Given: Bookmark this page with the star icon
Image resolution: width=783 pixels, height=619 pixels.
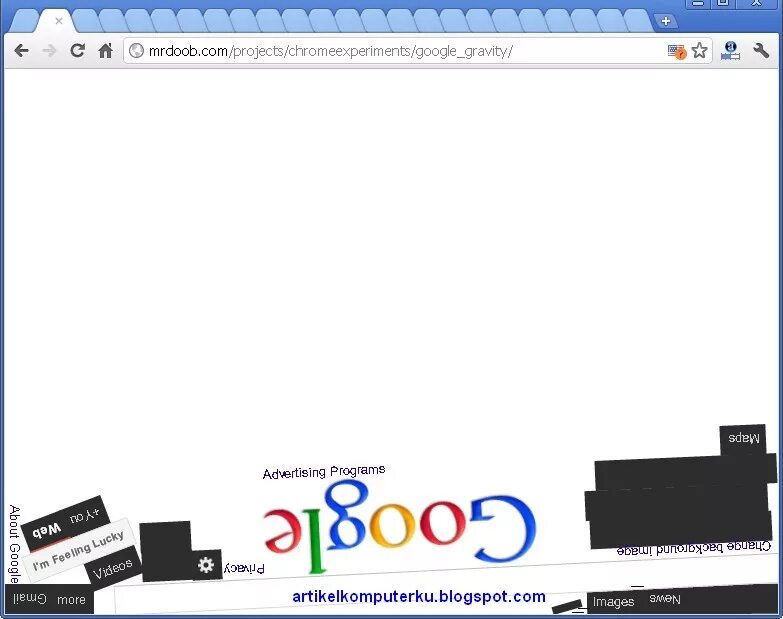Looking at the screenshot, I should (x=700, y=50).
